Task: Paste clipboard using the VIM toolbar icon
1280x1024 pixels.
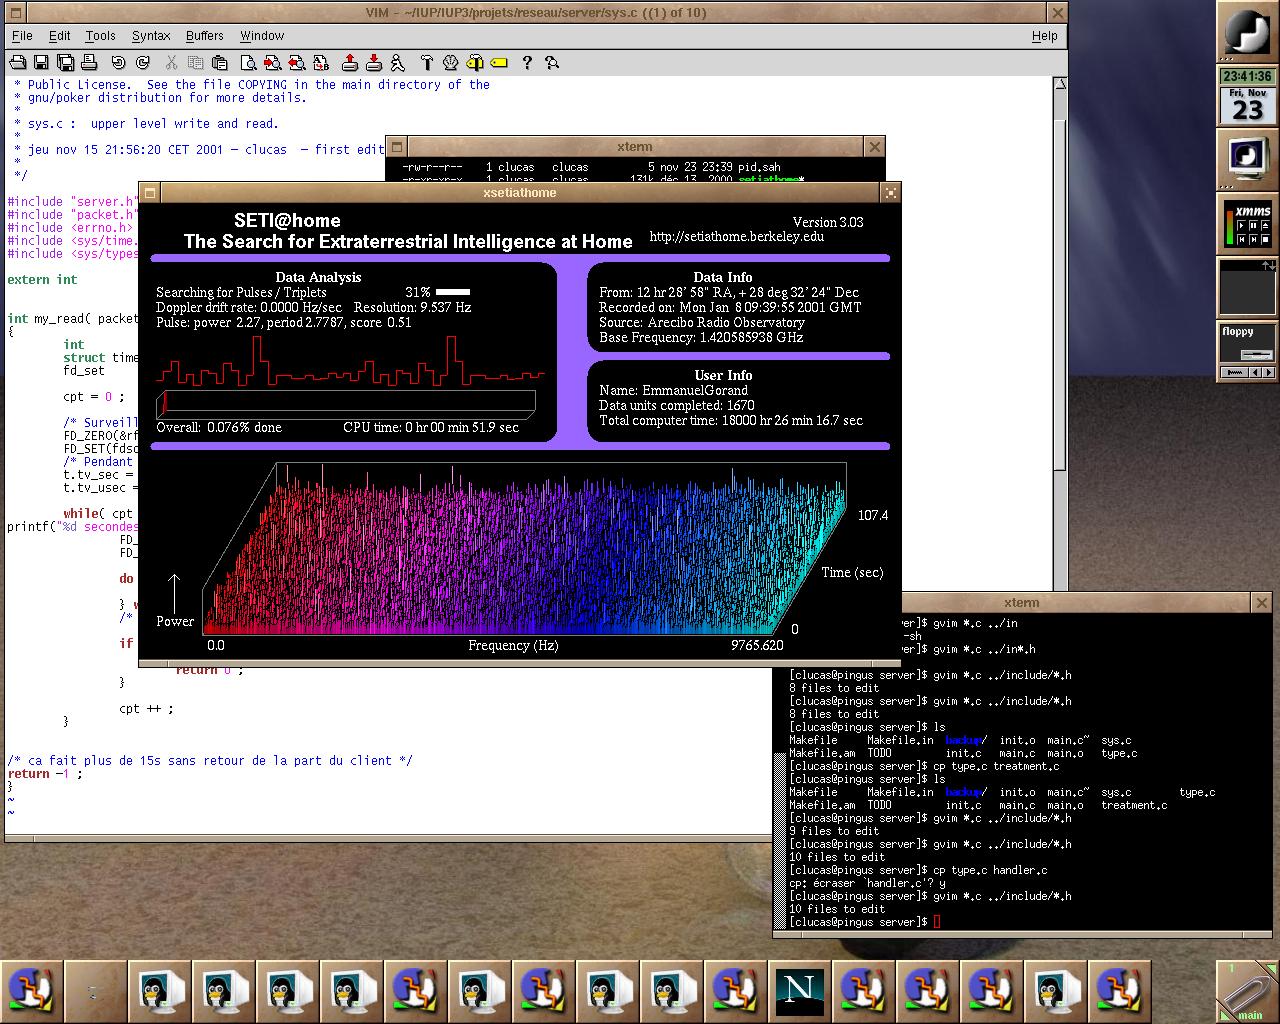Action: click(220, 62)
